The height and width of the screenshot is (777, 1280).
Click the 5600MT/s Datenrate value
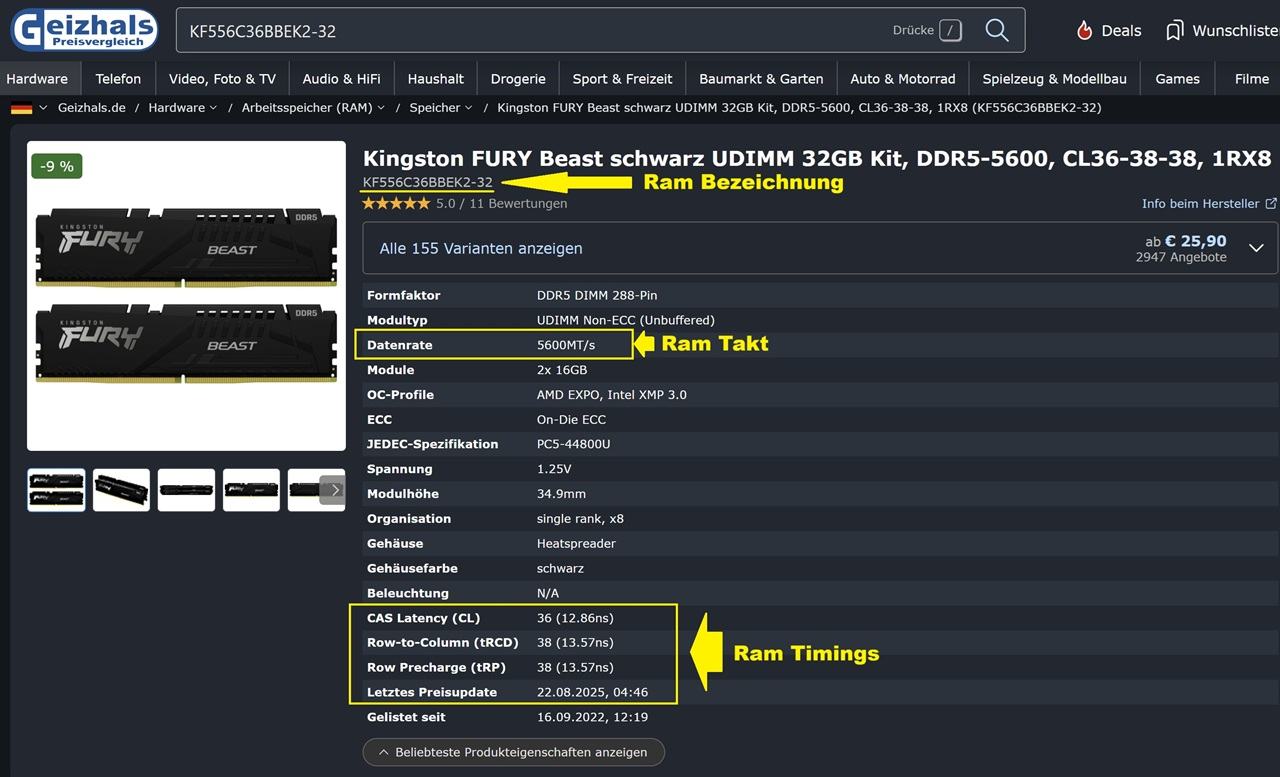point(566,345)
